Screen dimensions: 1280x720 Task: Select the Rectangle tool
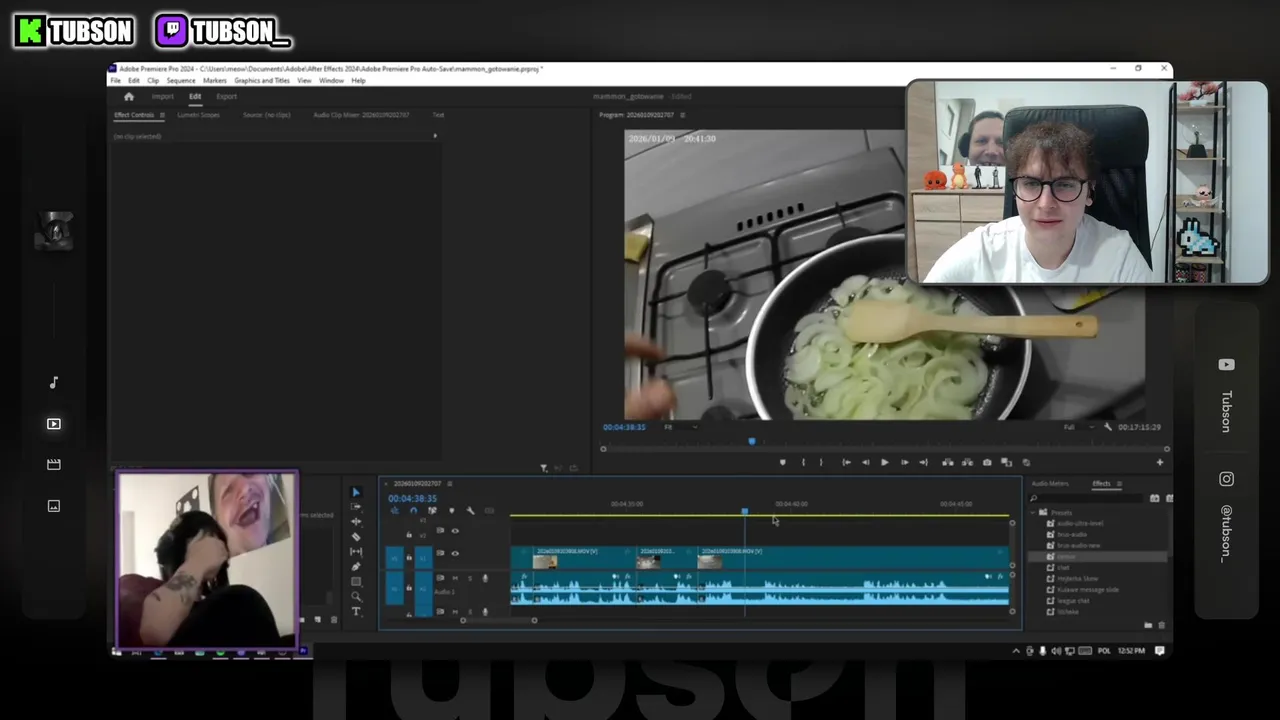356,582
